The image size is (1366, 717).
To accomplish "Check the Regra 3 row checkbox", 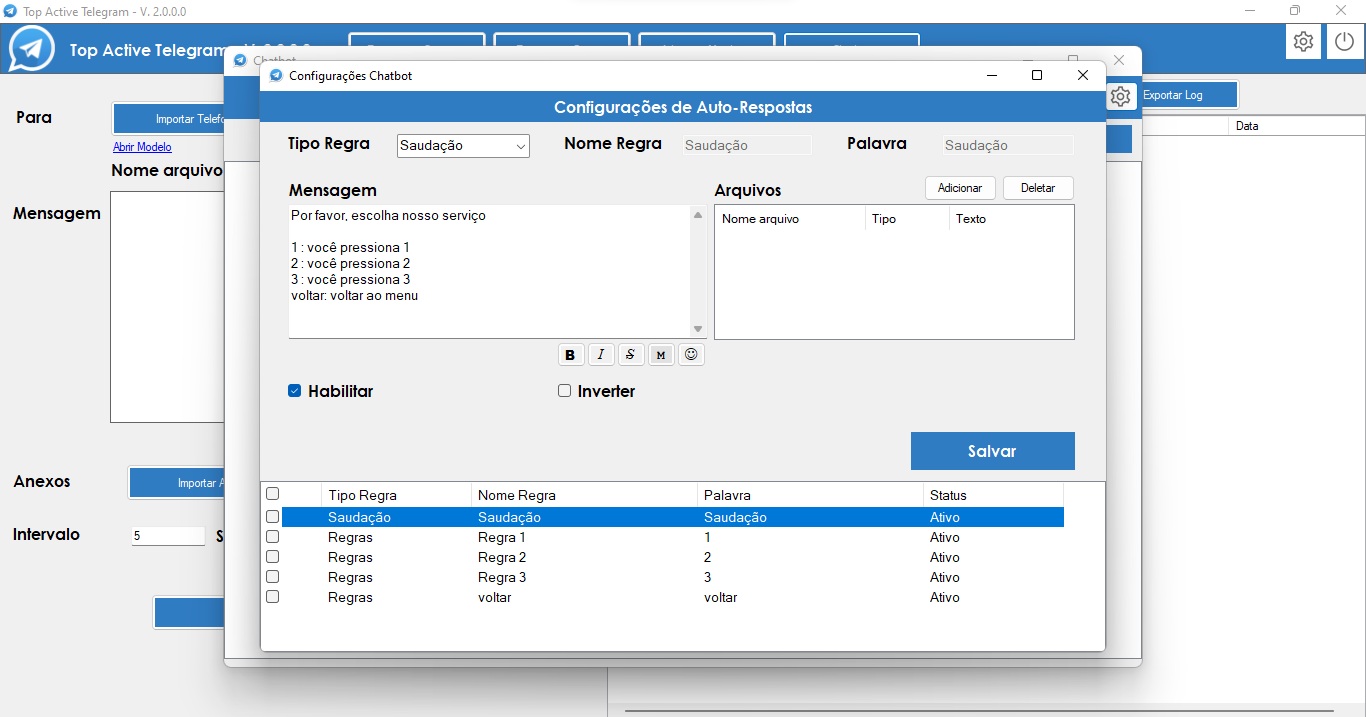I will [272, 577].
